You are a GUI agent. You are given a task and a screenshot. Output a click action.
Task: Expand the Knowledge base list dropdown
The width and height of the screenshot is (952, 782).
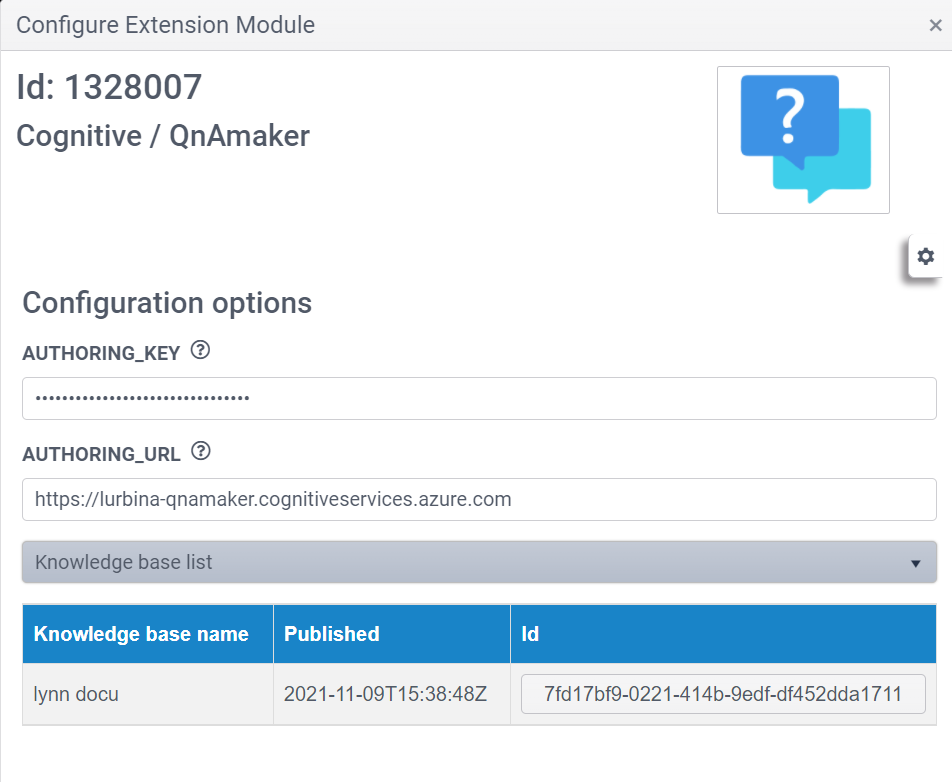(480, 562)
